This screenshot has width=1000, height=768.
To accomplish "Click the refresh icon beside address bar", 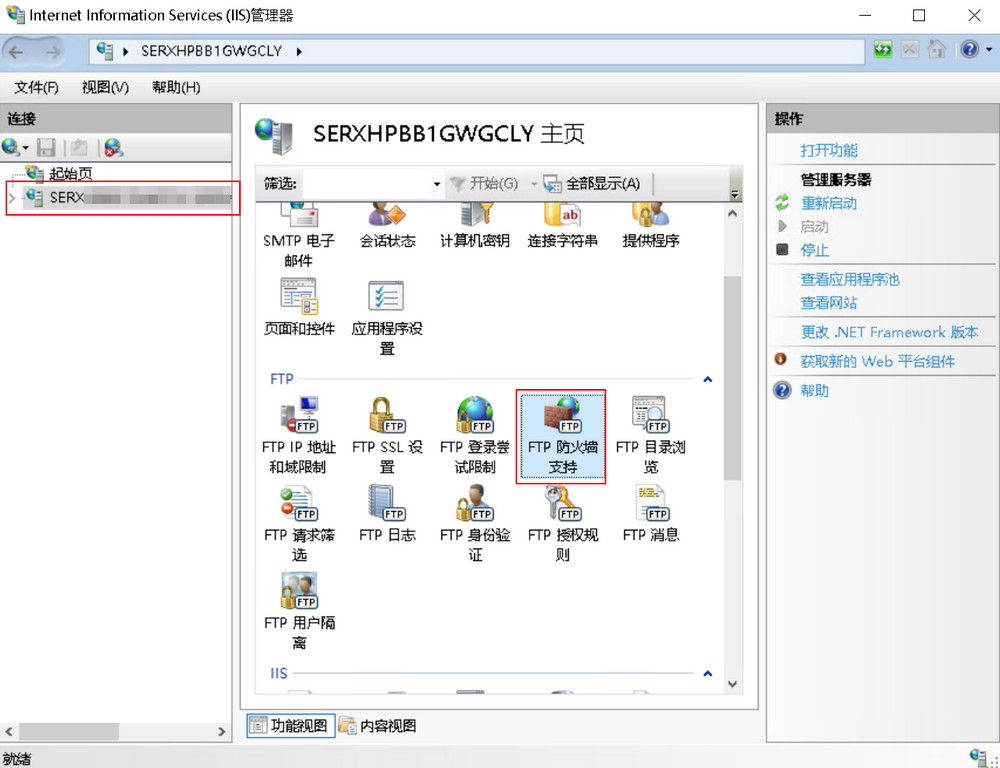I will (883, 50).
